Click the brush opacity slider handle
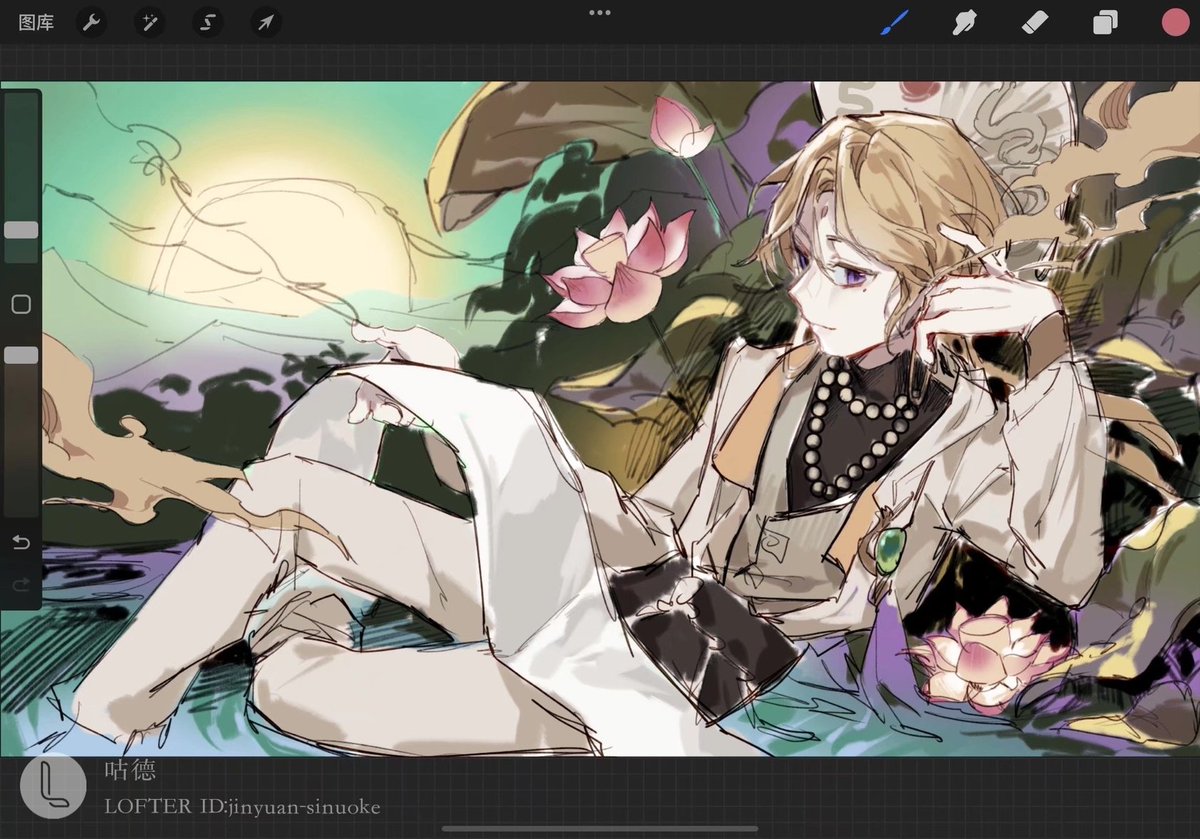Viewport: 1200px width, 839px height. tap(21, 355)
